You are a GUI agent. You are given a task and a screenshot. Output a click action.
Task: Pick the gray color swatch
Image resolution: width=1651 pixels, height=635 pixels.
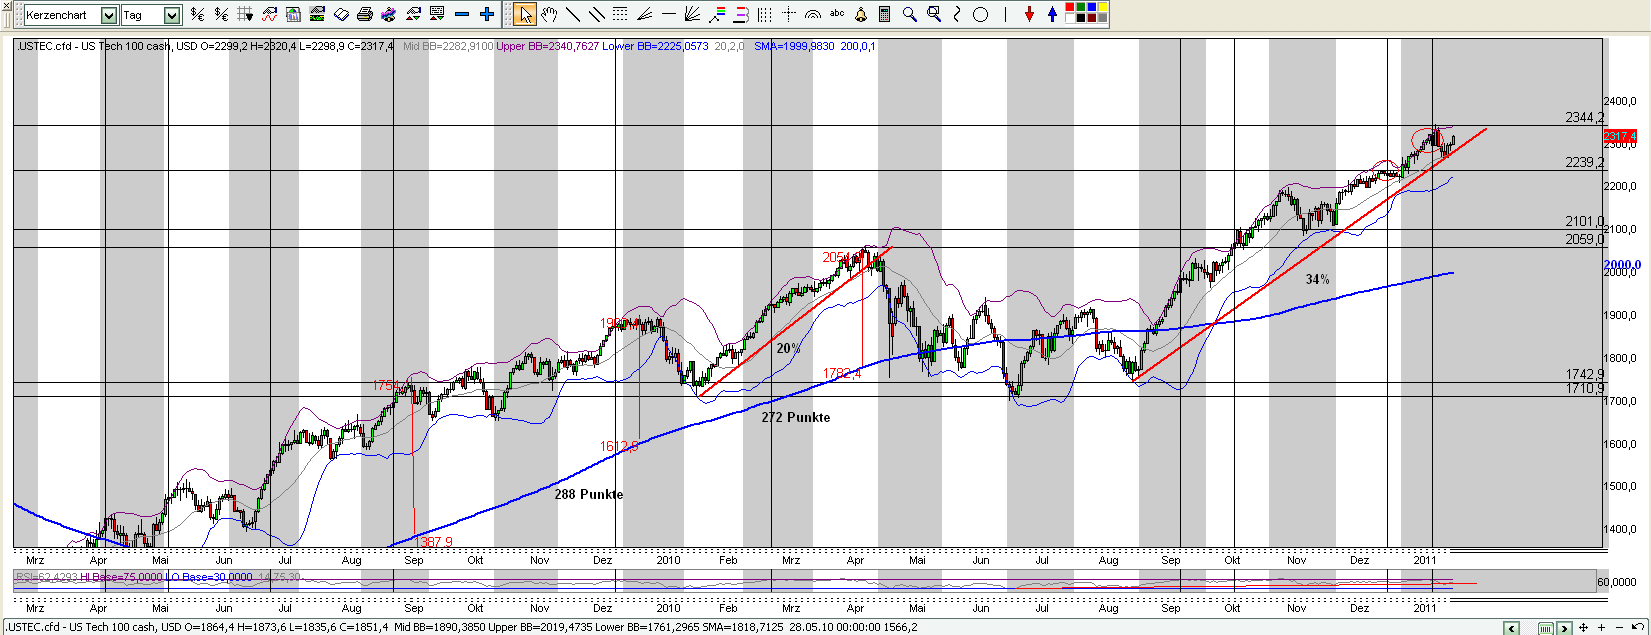pos(1103,18)
